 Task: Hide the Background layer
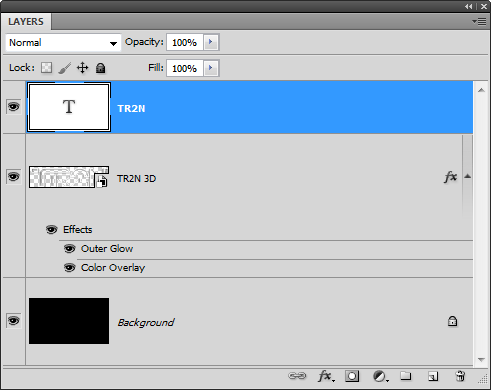tap(14, 321)
